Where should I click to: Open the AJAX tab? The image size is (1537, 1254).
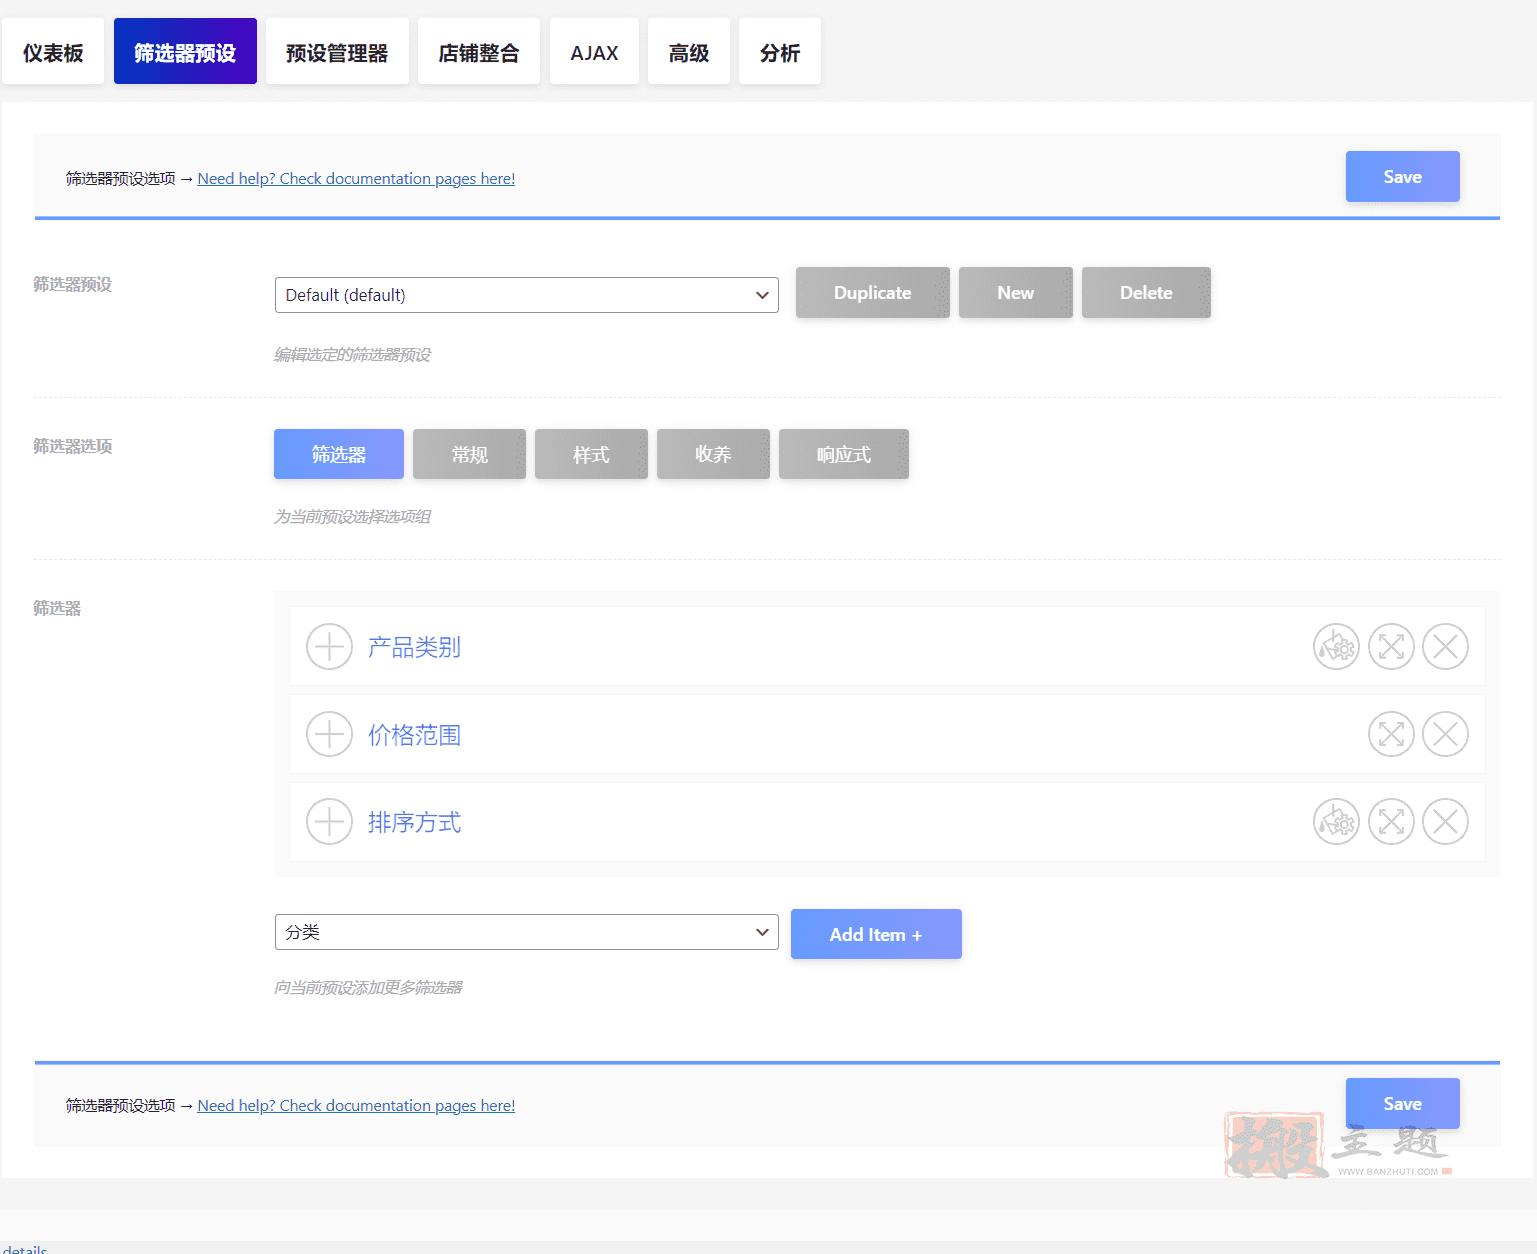[594, 51]
